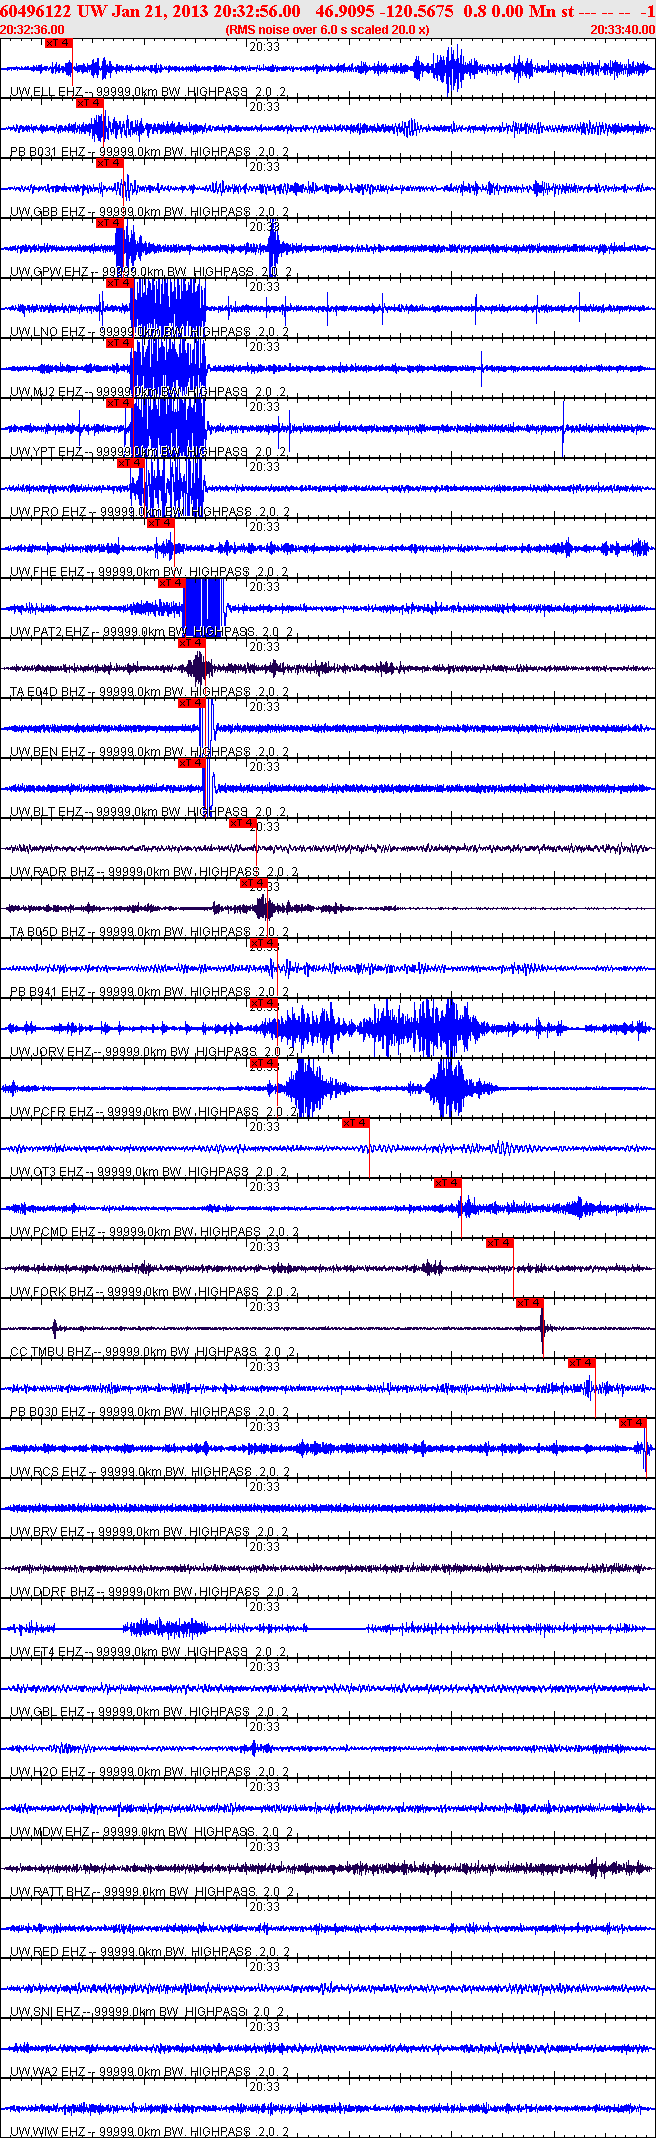Click the red pick marker on TA.B05D trace
This screenshot has width=656, height=2138.
click(x=253, y=883)
